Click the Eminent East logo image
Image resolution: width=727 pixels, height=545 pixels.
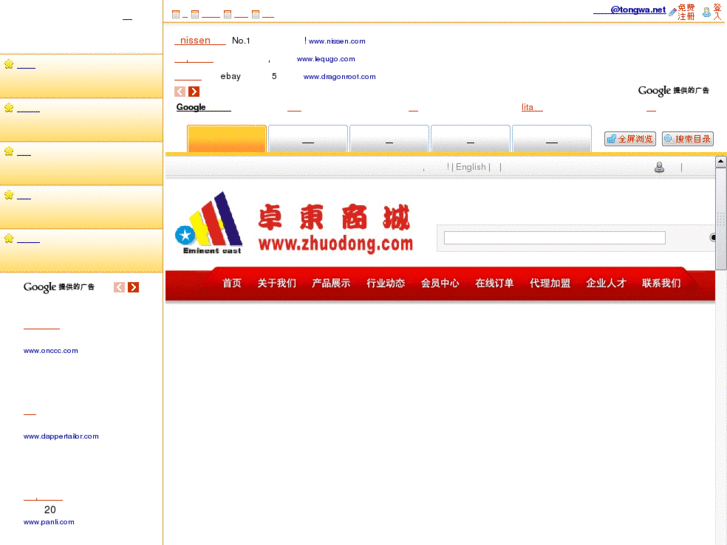[x=209, y=223]
